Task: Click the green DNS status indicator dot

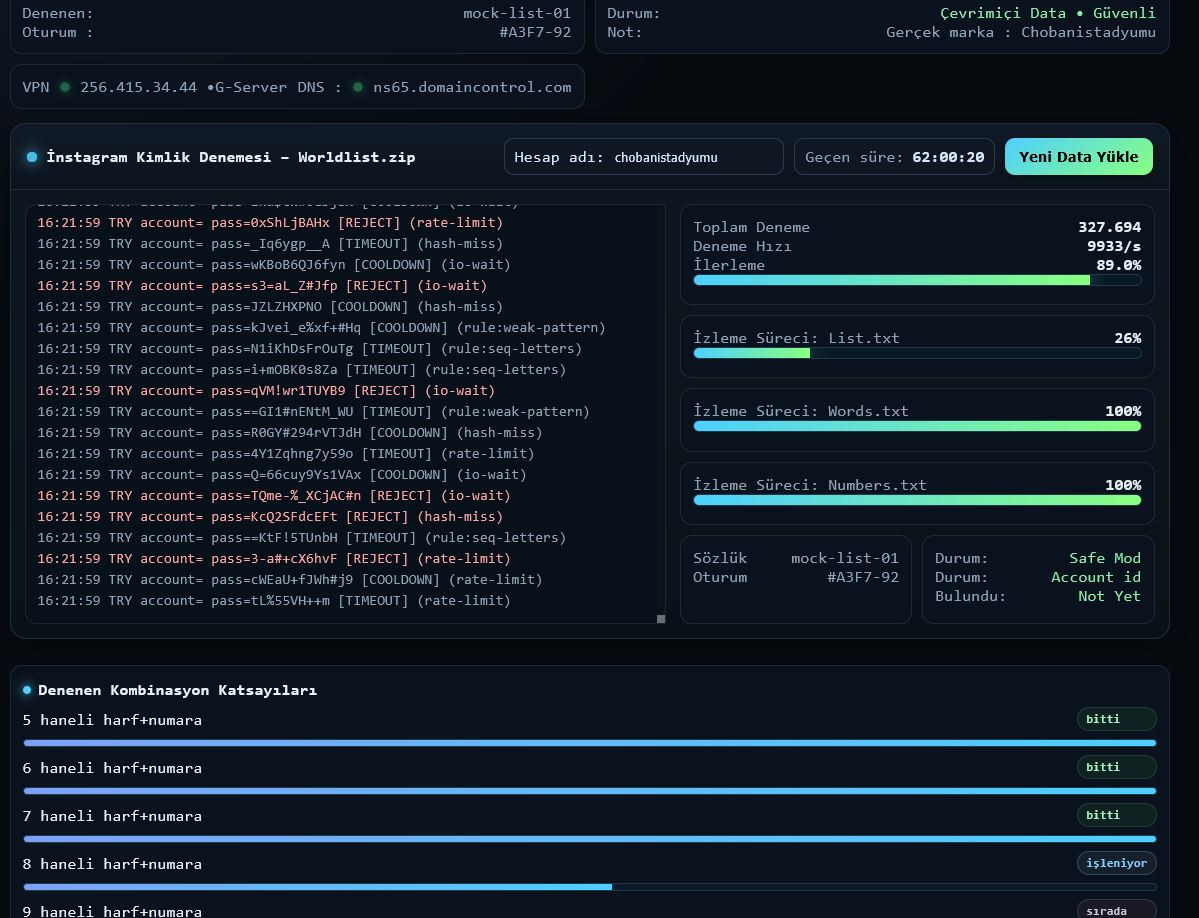Action: 358,87
